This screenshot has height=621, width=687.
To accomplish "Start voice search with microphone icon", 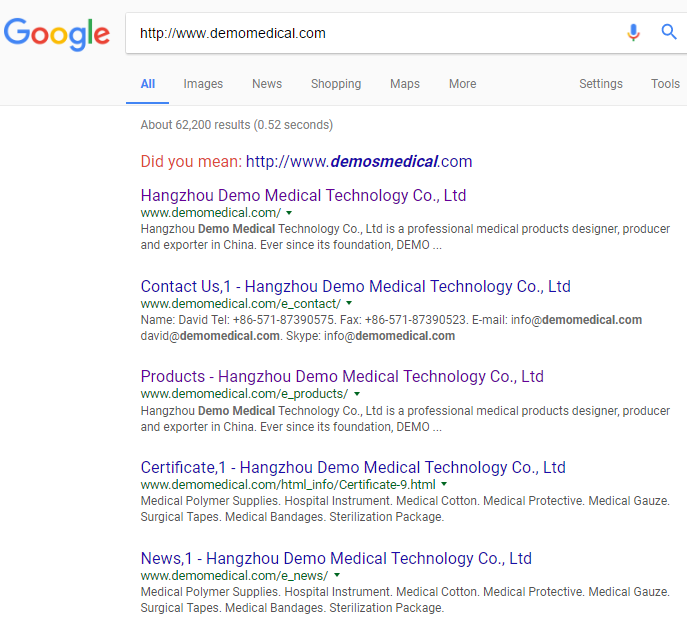I will point(633,32).
